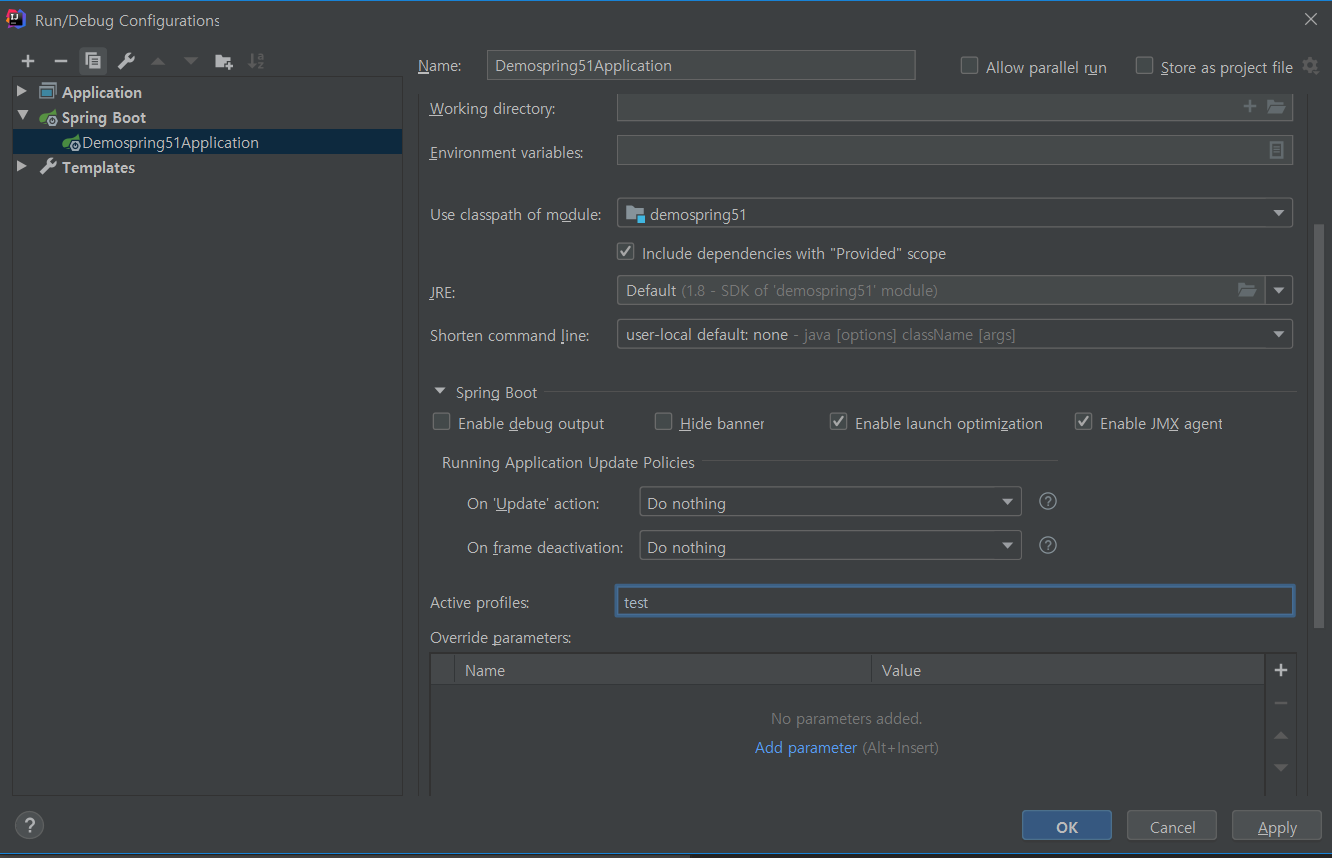The image size is (1332, 858).
Task: Browse for JRE folder icon
Action: tap(1246, 290)
